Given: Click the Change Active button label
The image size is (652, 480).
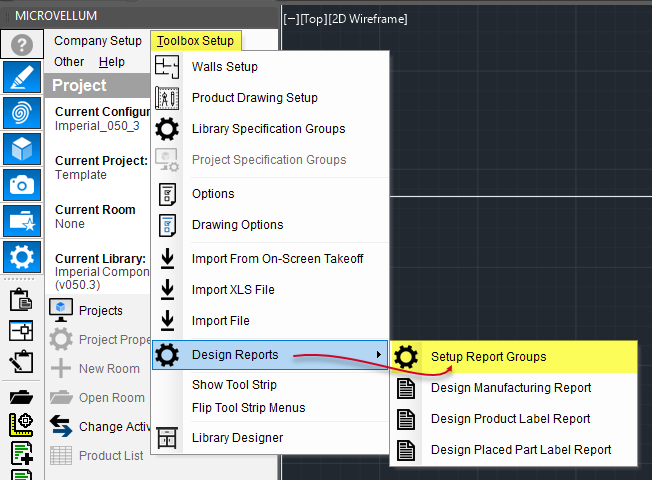Looking at the screenshot, I should [114, 427].
